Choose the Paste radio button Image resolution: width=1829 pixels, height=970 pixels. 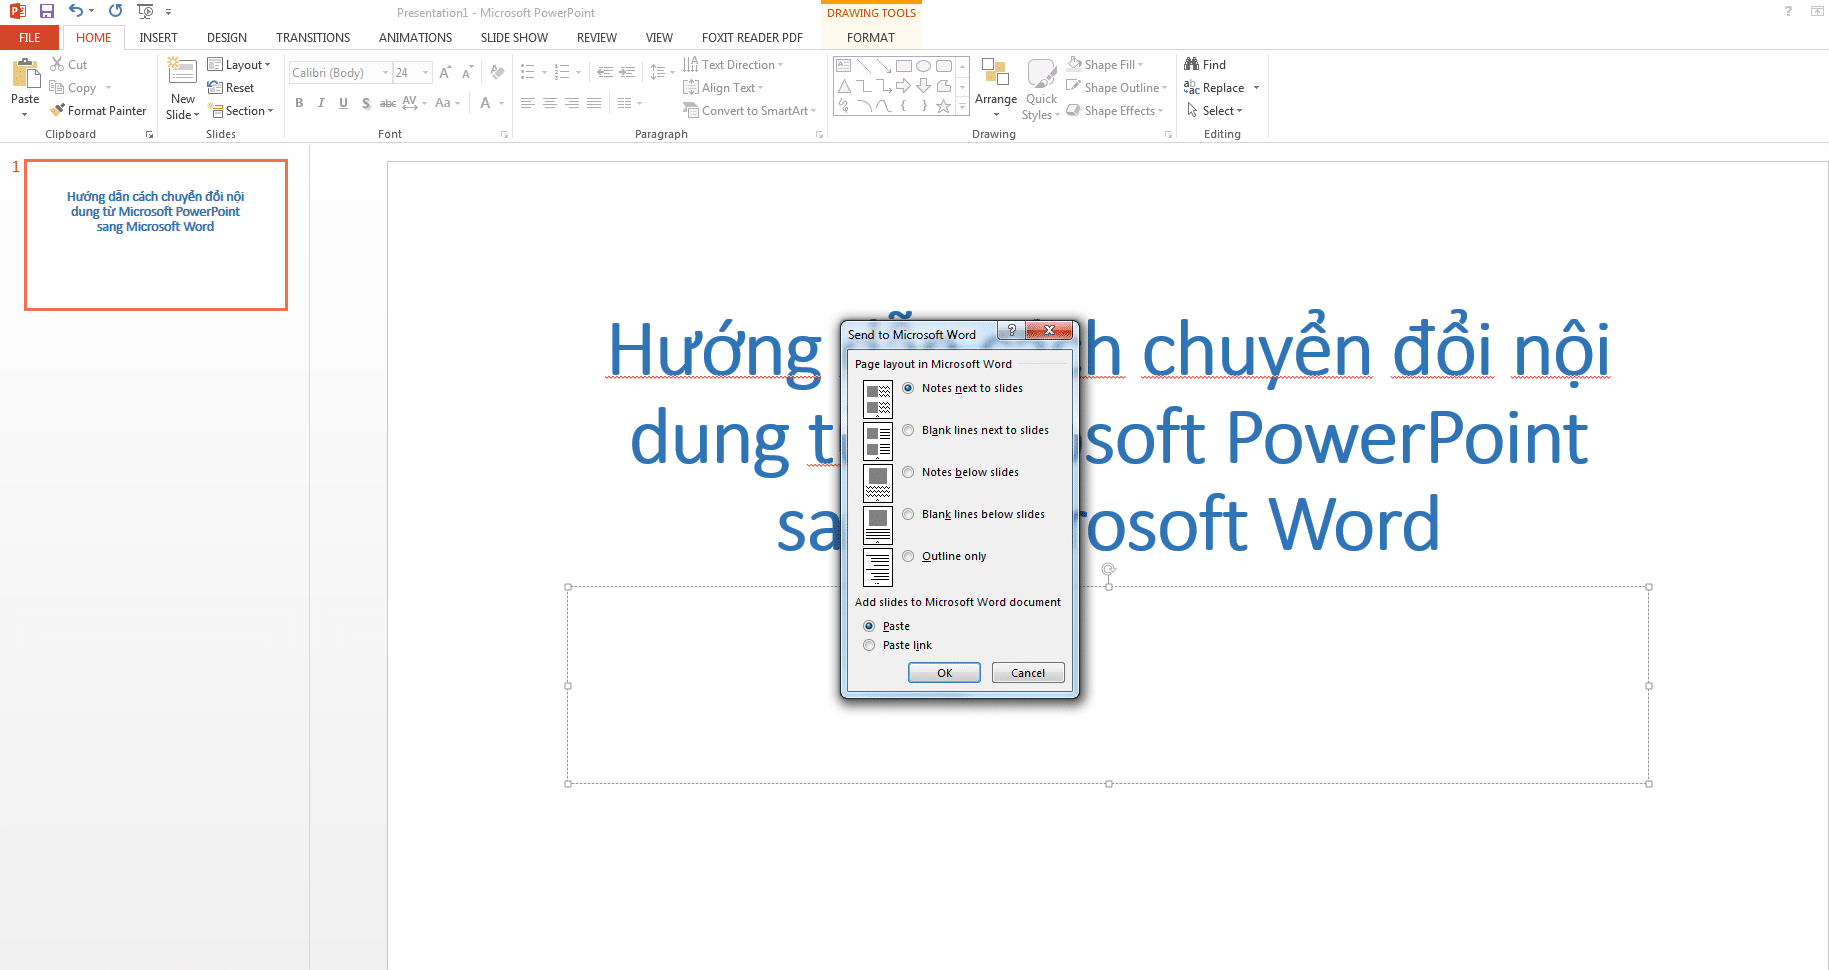tap(869, 626)
